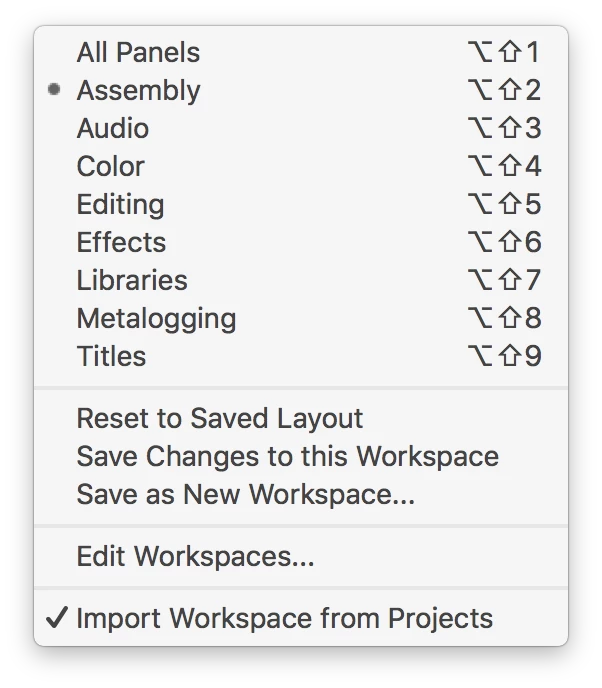This screenshot has height=688, width=602.
Task: Open the Libraries workspace
Action: click(x=132, y=281)
